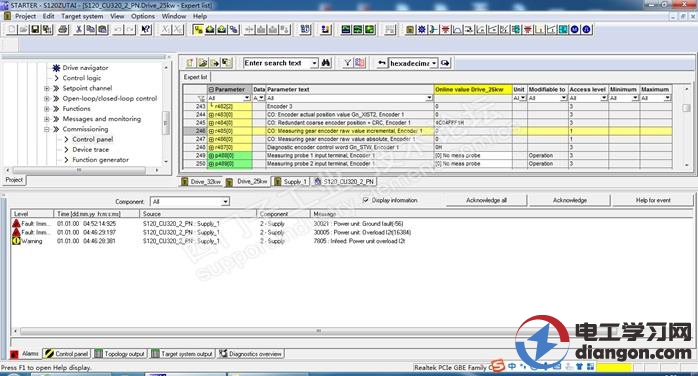The height and width of the screenshot is (376, 698).
Task: Click the third green monitor icon in toolbar
Action: tap(369, 29)
